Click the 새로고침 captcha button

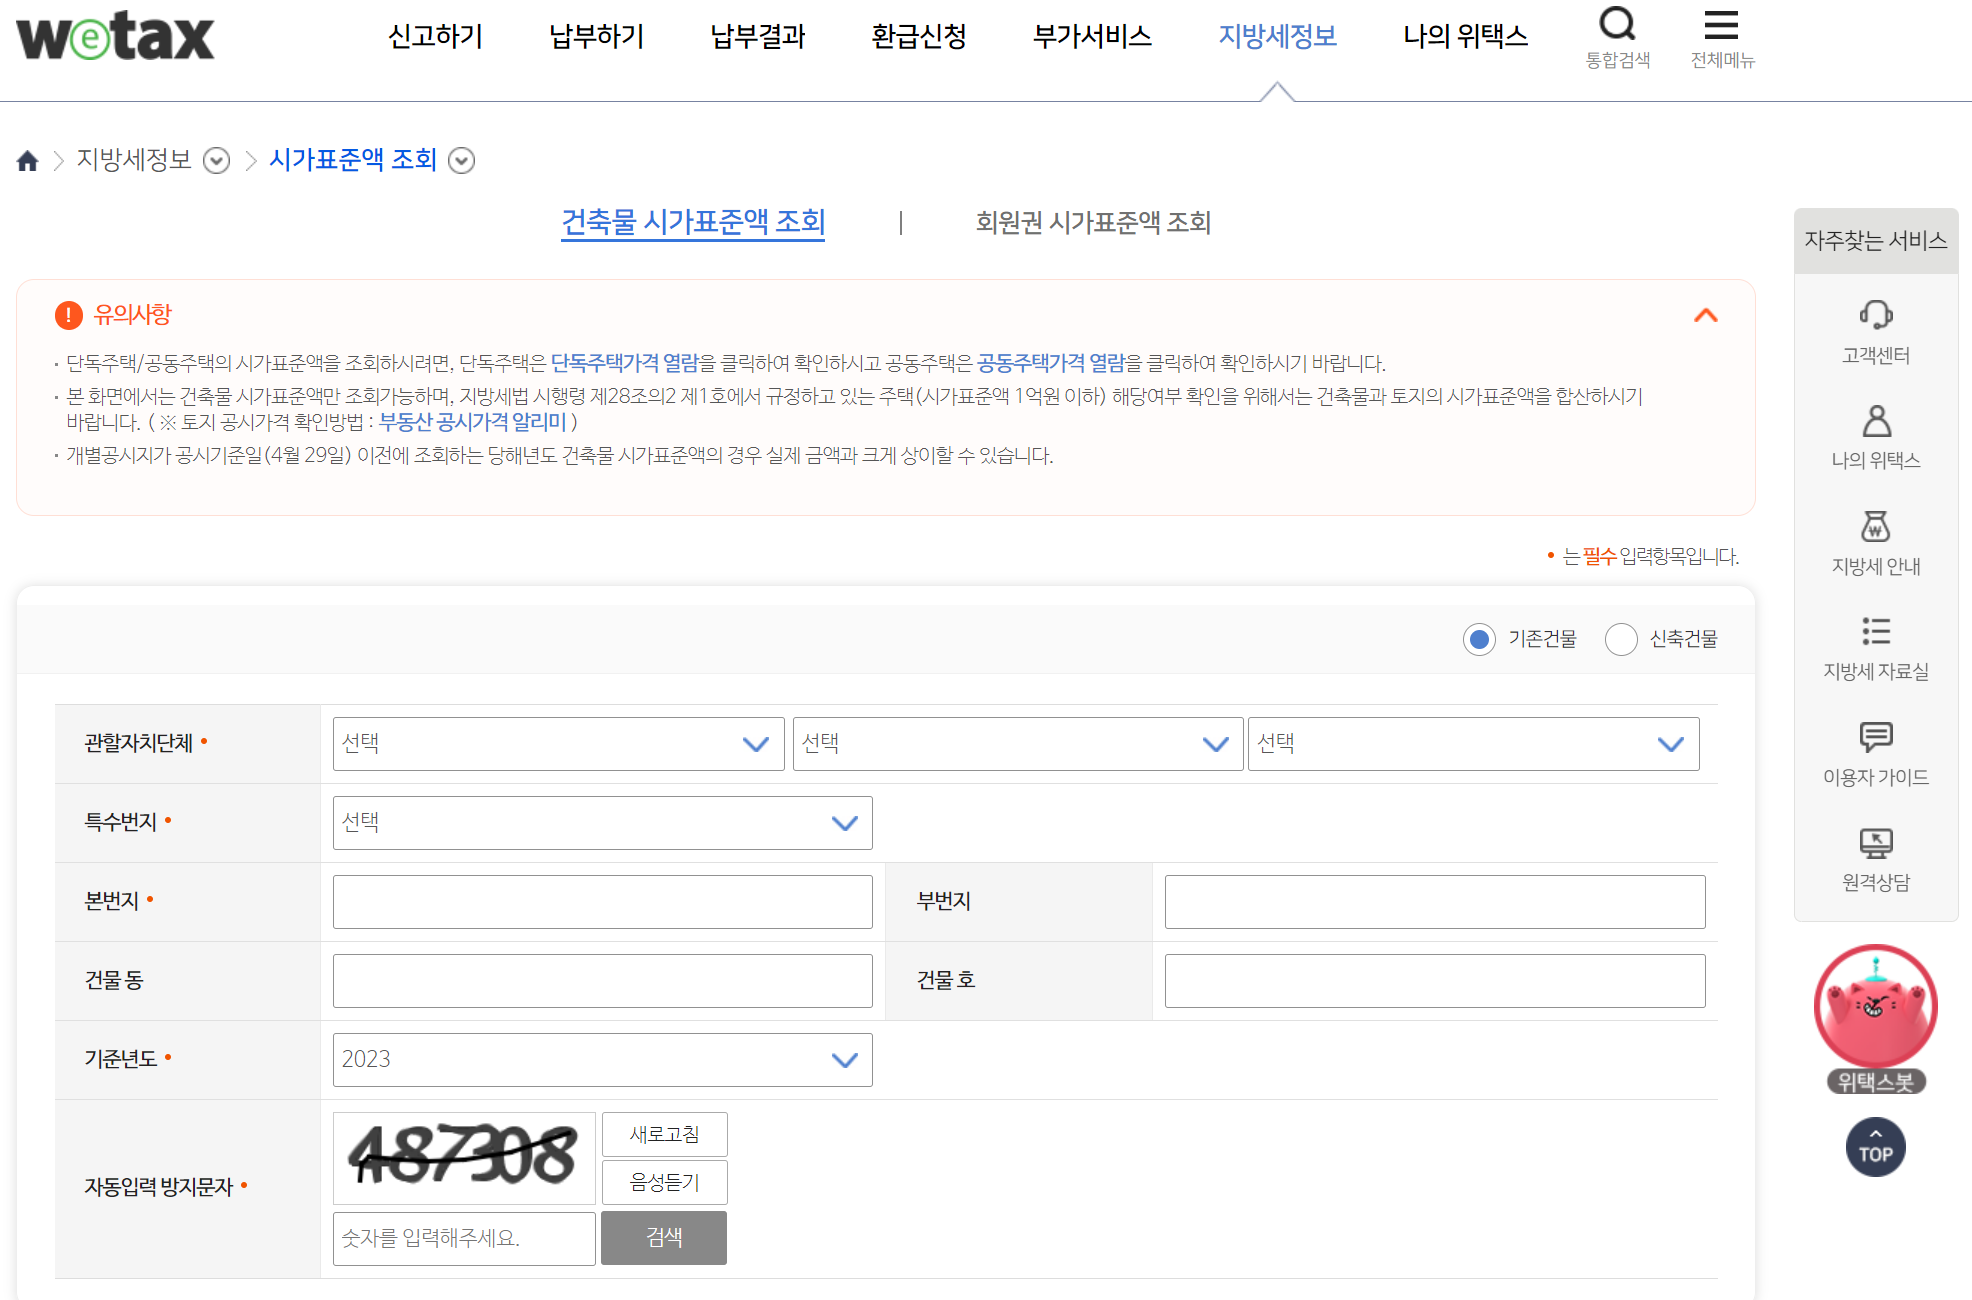pos(664,1134)
